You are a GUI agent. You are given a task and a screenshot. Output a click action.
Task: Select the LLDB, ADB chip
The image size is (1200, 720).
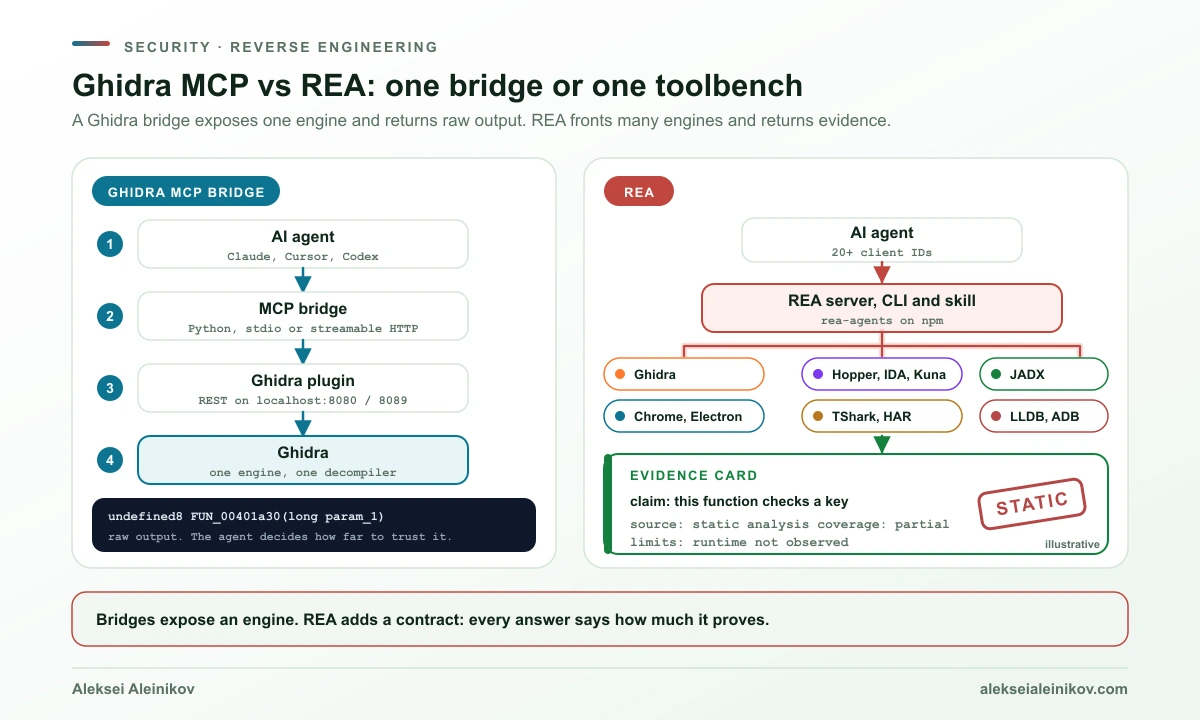coord(1044,416)
